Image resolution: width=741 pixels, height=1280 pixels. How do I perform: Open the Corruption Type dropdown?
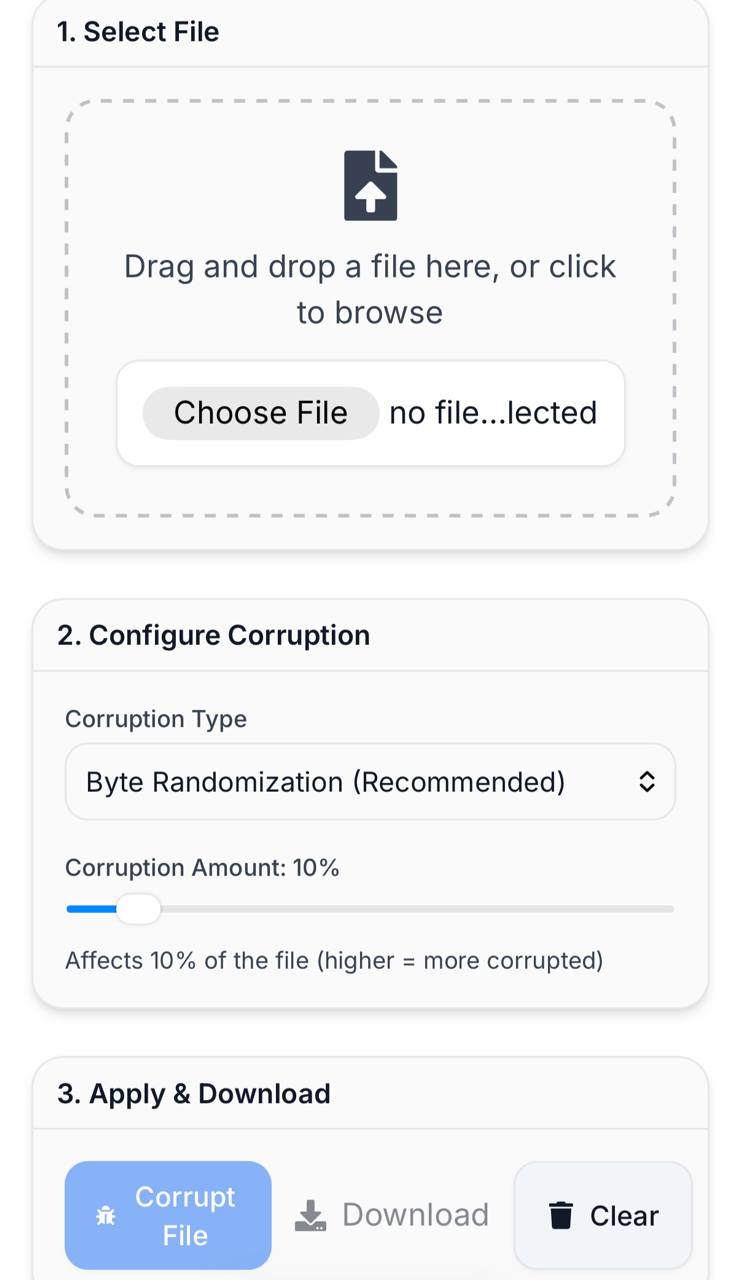[369, 782]
